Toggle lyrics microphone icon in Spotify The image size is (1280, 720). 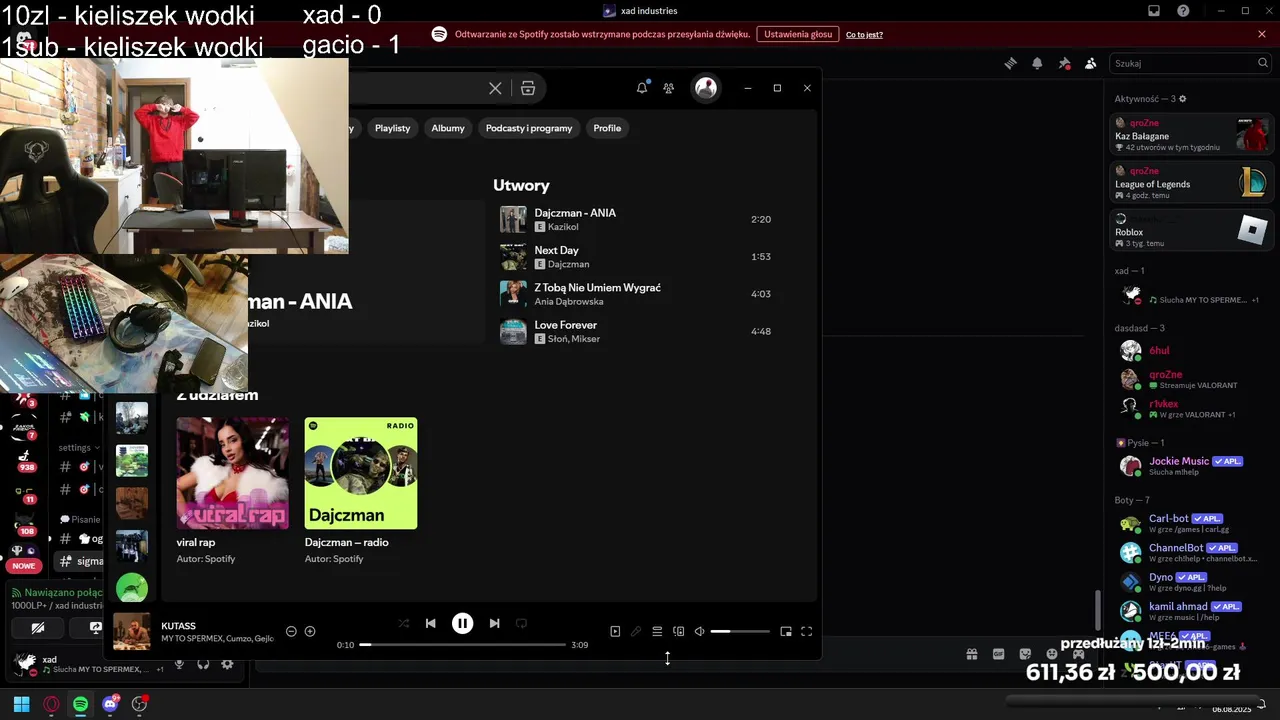tap(636, 631)
